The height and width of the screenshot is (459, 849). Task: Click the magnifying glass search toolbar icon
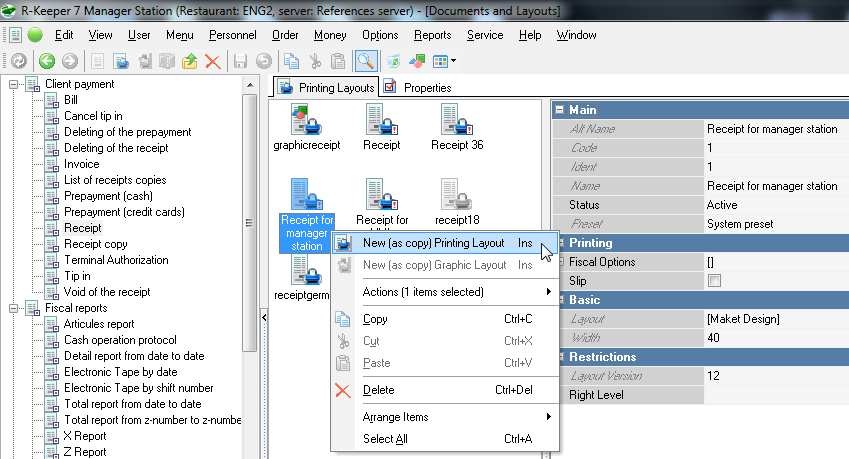(x=365, y=61)
